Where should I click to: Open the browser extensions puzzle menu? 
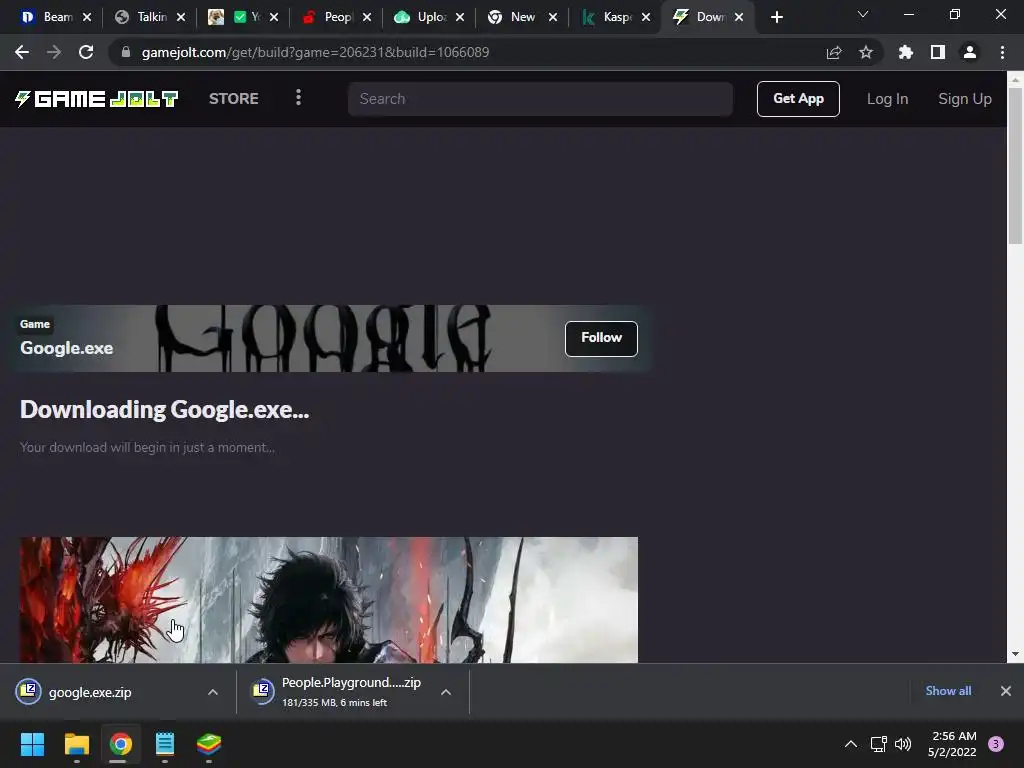(x=906, y=52)
